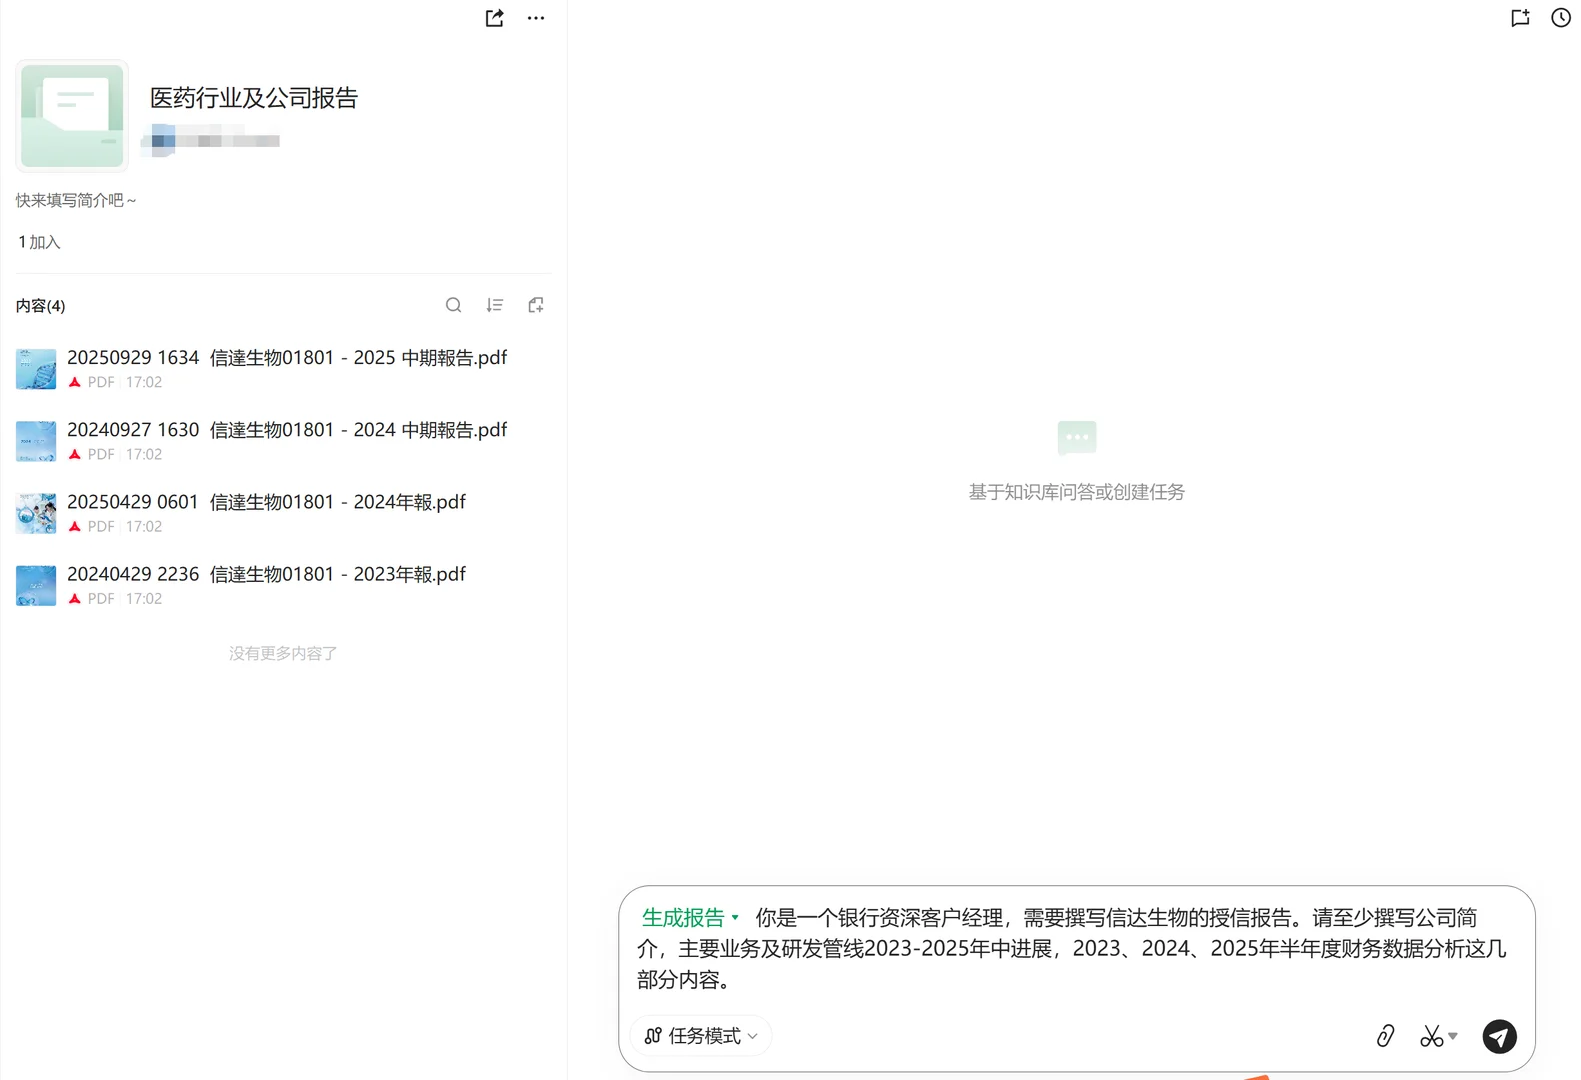Click the search icon in content list header
1581x1080 pixels.
pyautogui.click(x=453, y=305)
